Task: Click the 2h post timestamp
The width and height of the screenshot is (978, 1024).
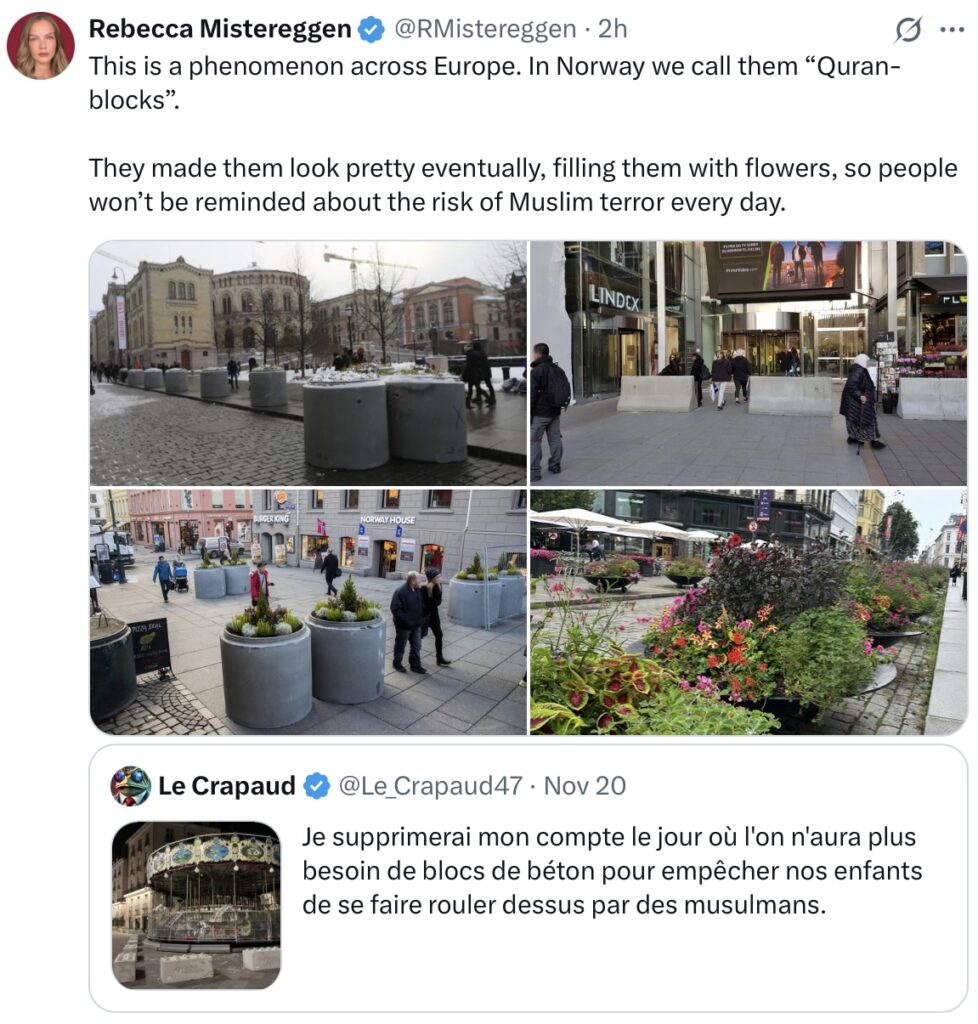Action: [612, 30]
